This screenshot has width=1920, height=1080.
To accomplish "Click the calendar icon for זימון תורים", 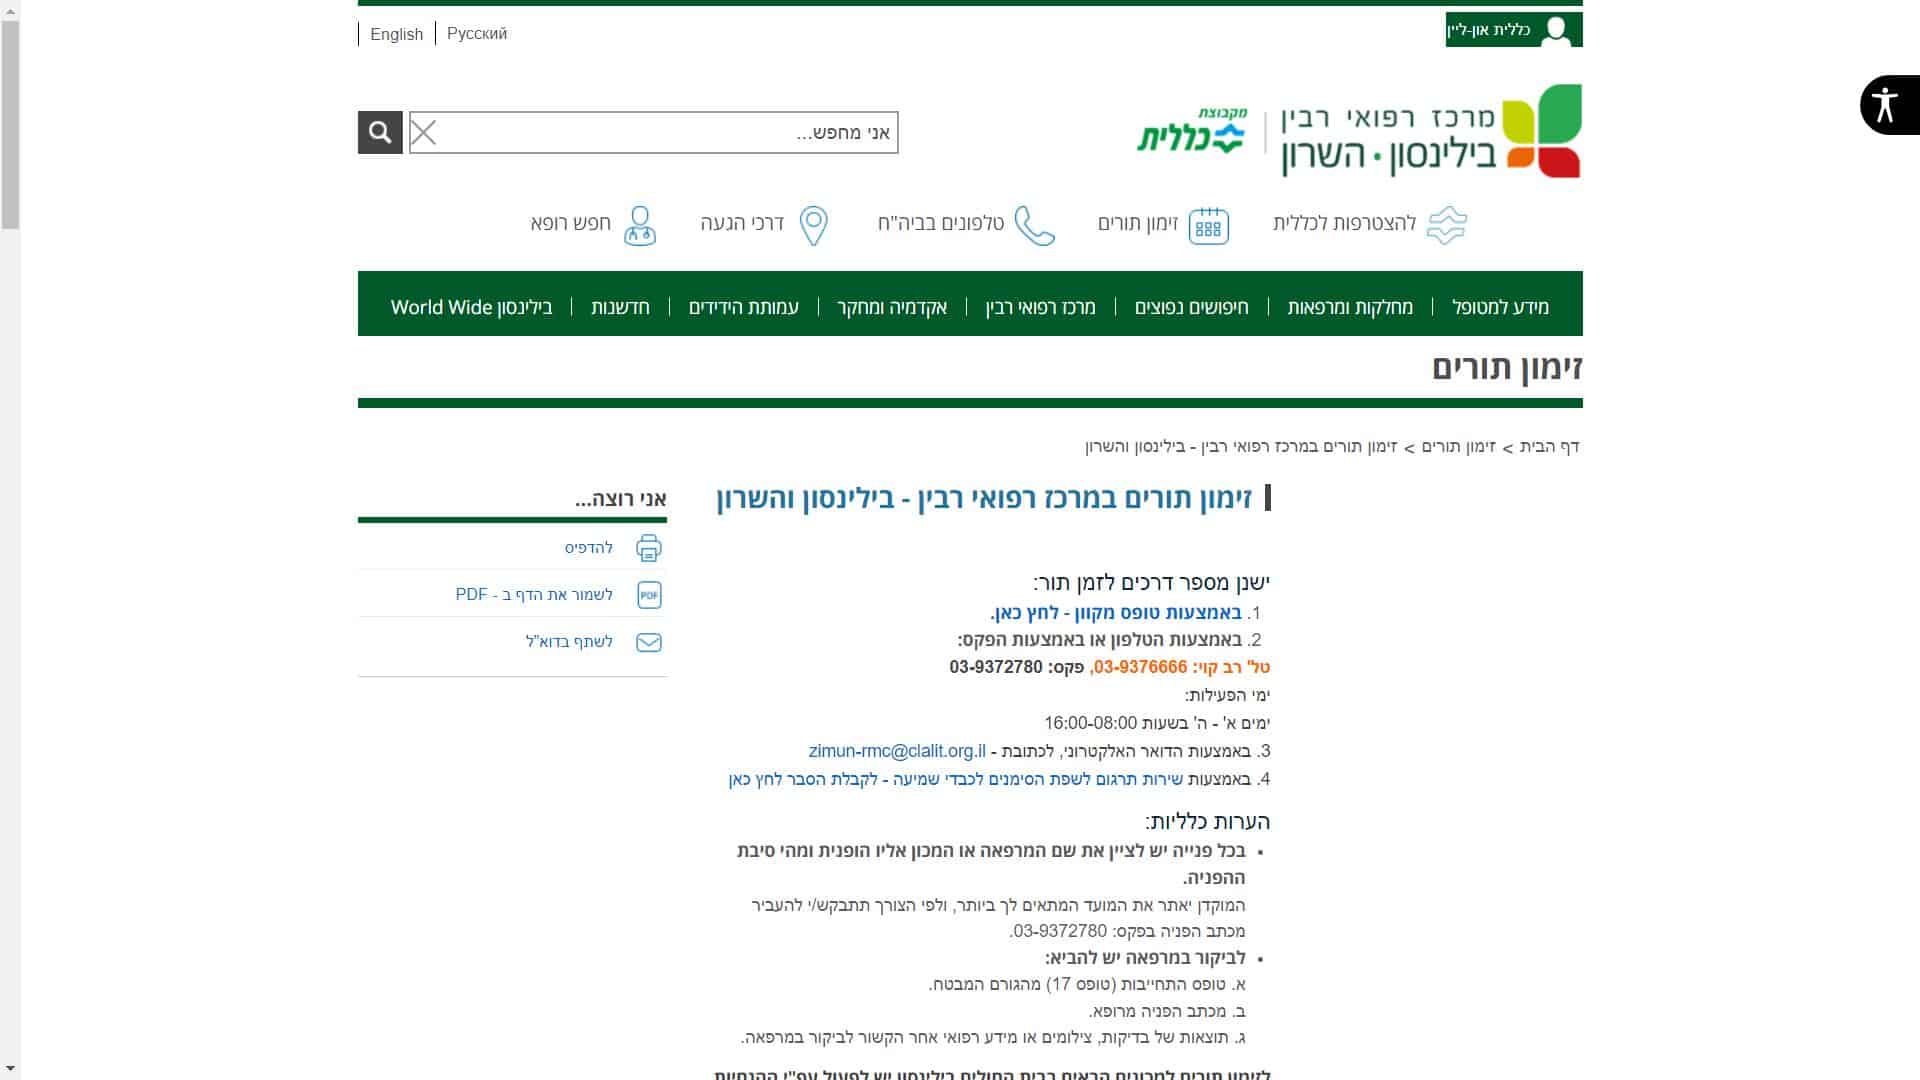I will [1208, 226].
